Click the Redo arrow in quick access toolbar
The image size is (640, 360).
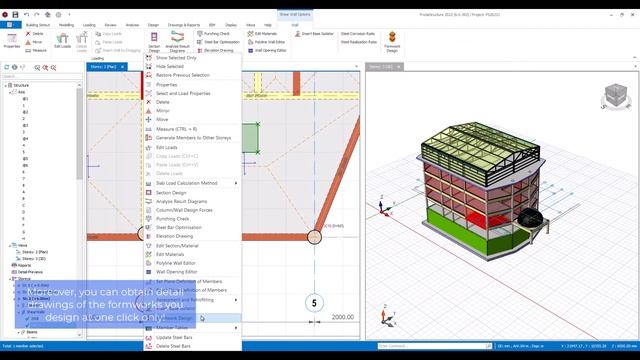37,15
